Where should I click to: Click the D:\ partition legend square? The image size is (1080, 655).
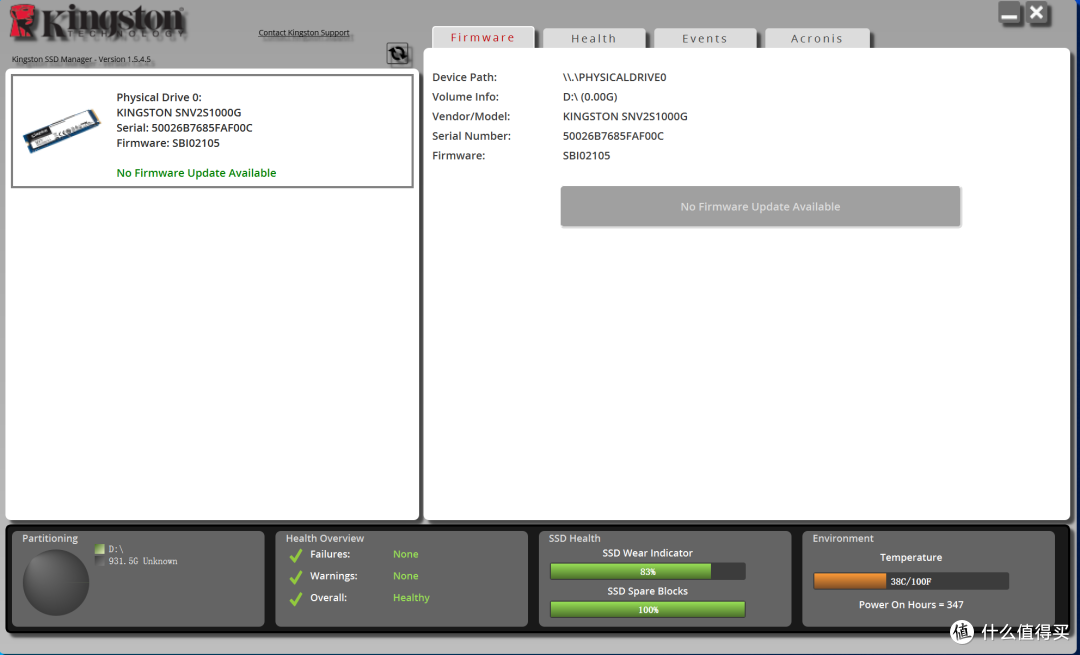pos(100,549)
